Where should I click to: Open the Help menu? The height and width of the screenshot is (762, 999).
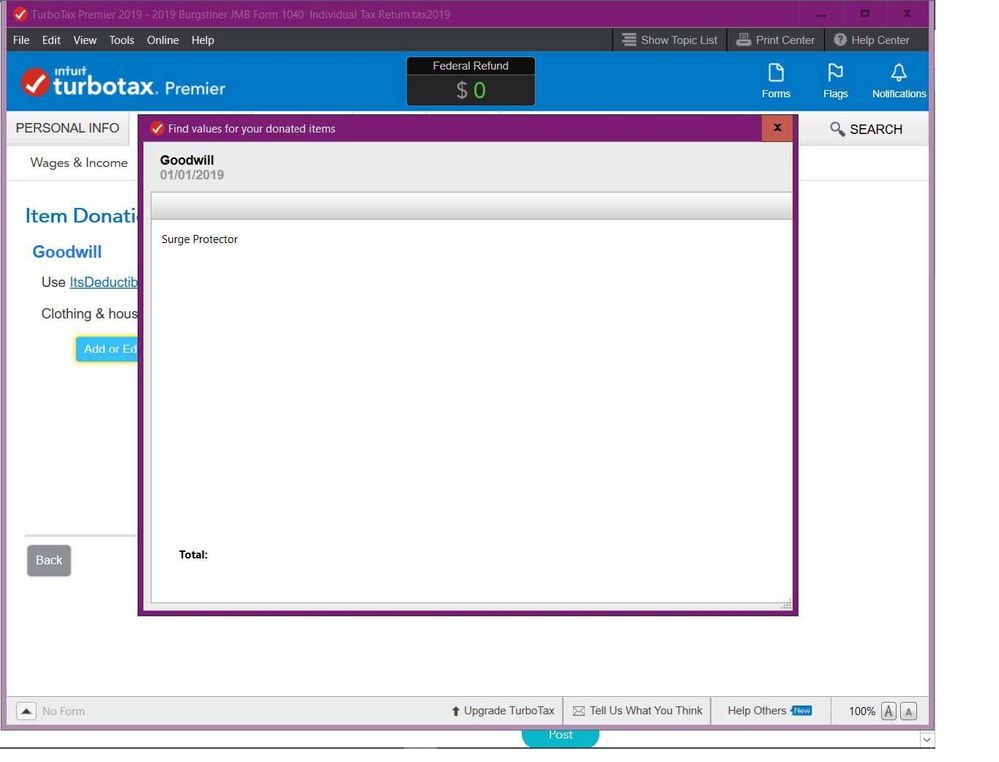[203, 40]
